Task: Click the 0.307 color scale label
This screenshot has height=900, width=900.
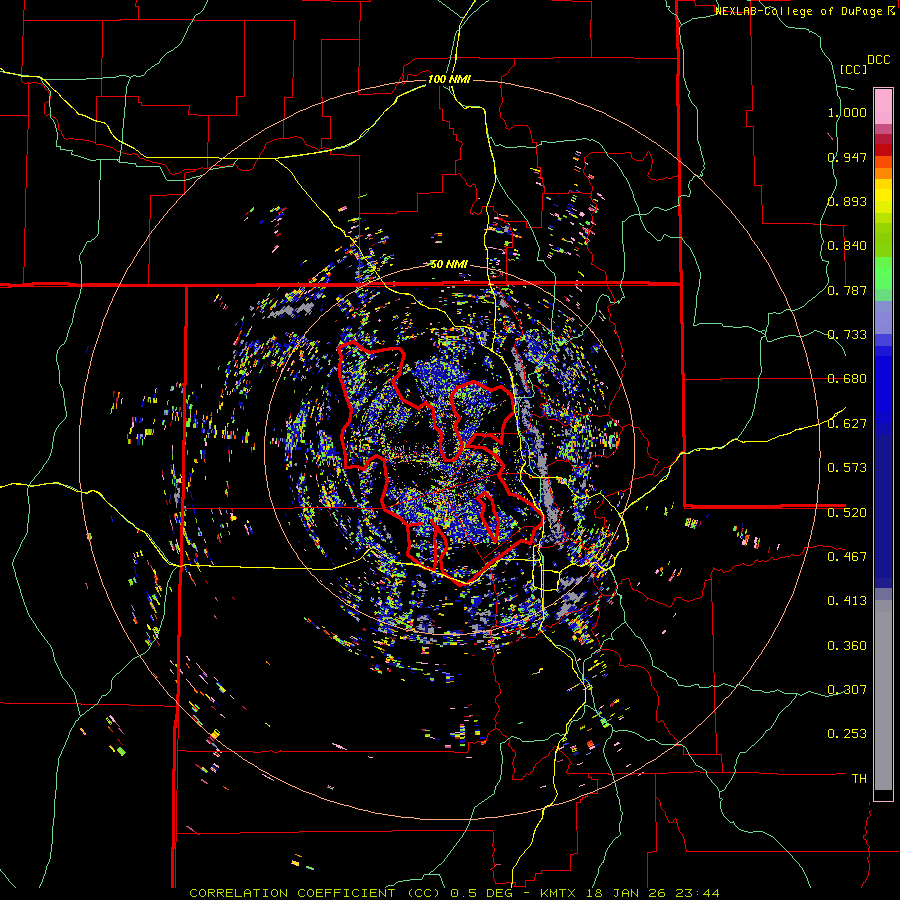Action: (847, 689)
